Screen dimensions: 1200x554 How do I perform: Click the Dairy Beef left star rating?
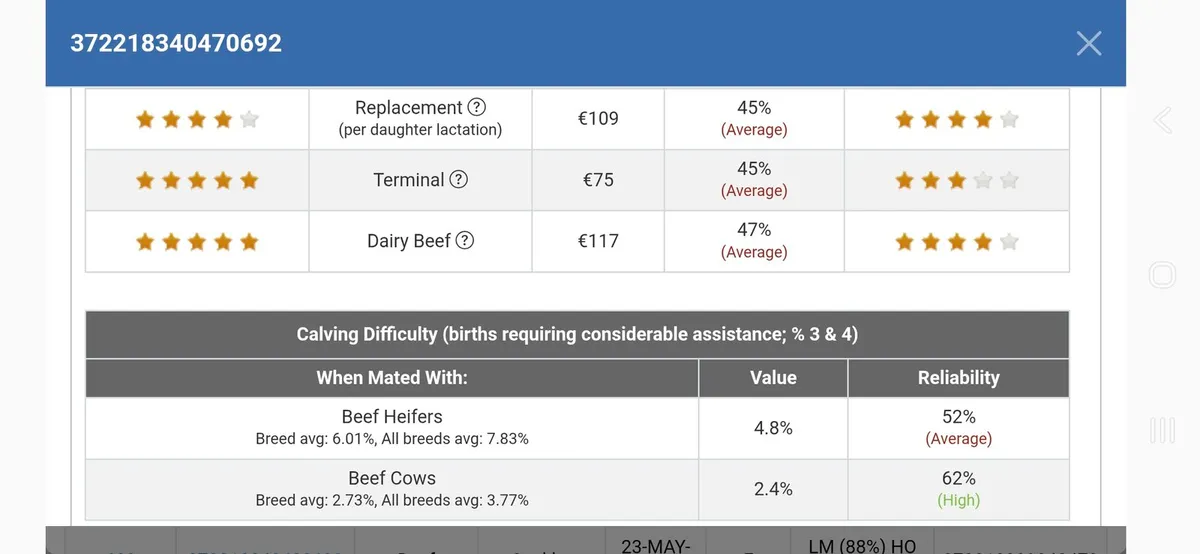(x=197, y=242)
